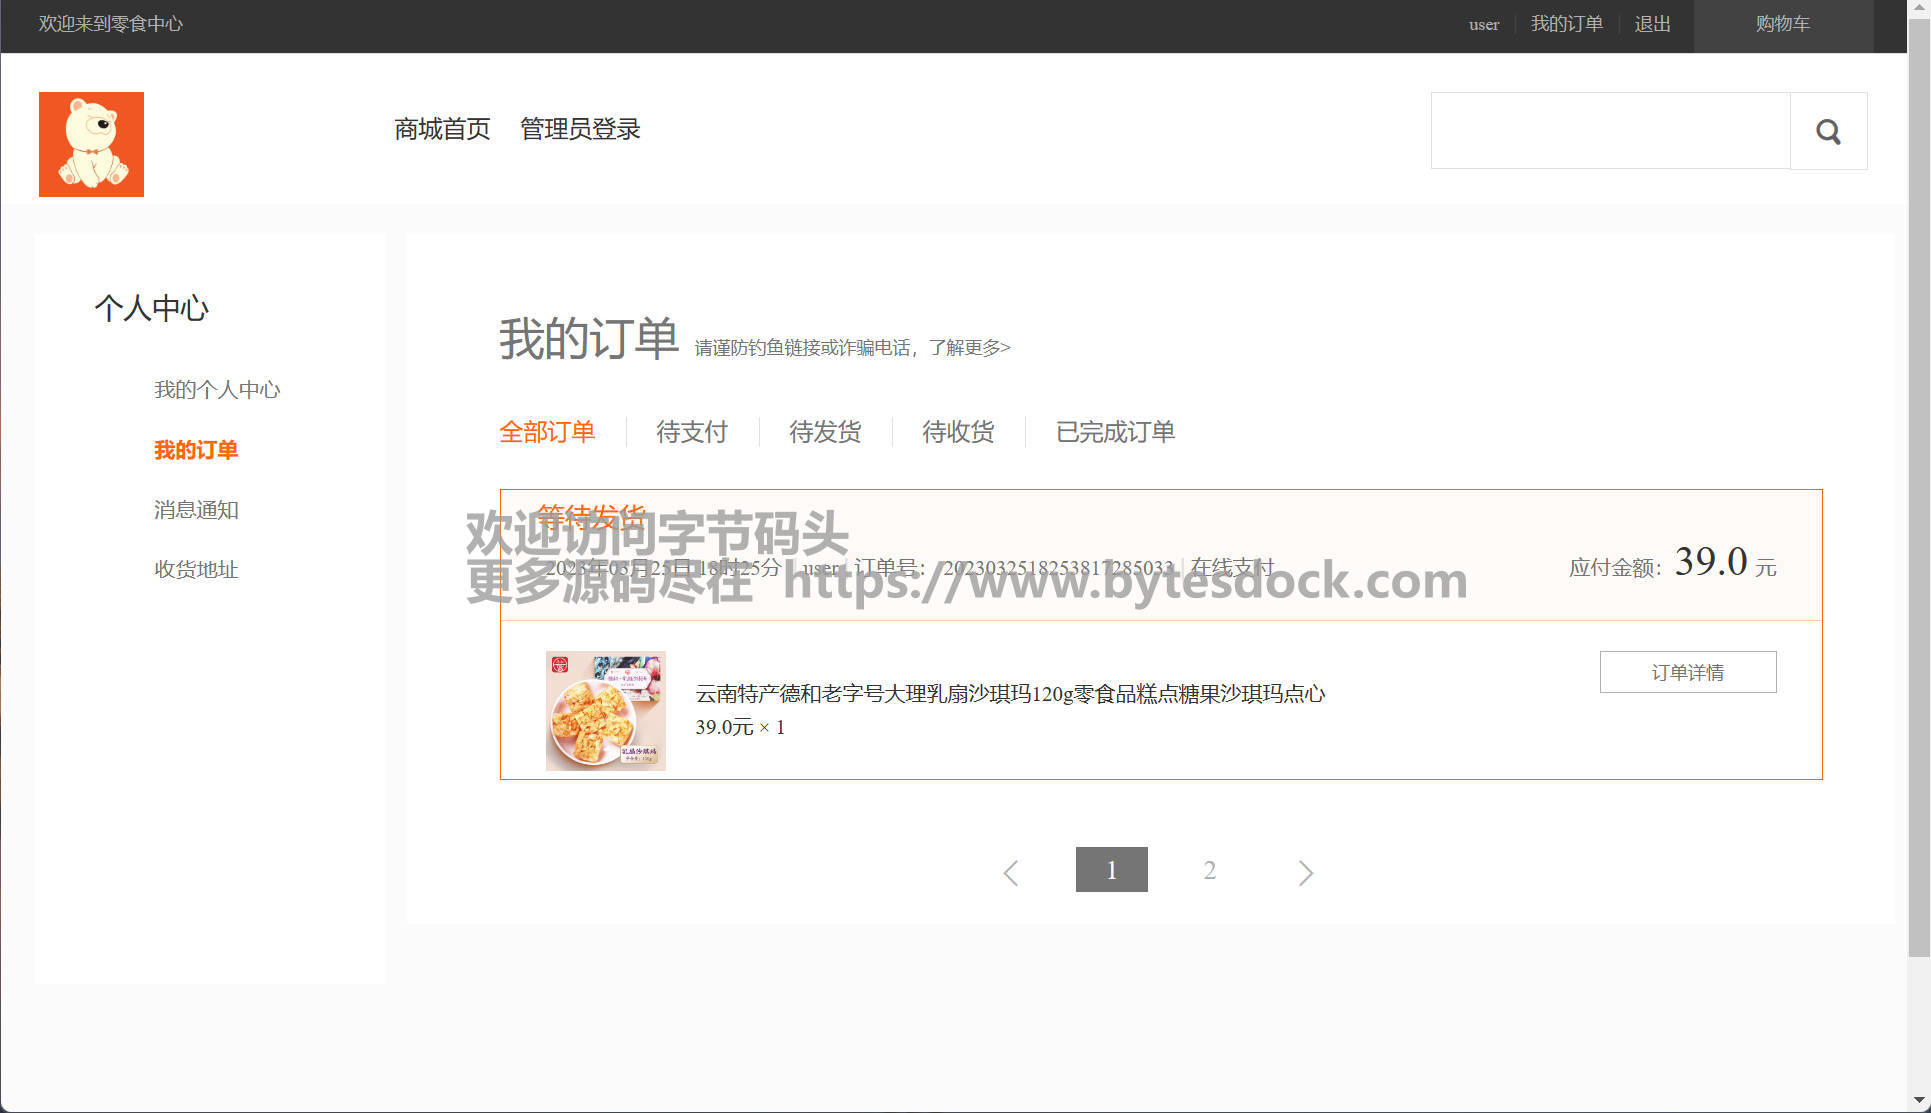This screenshot has height=1113, width=1931.
Task: Go to previous page arrow
Action: point(1011,872)
